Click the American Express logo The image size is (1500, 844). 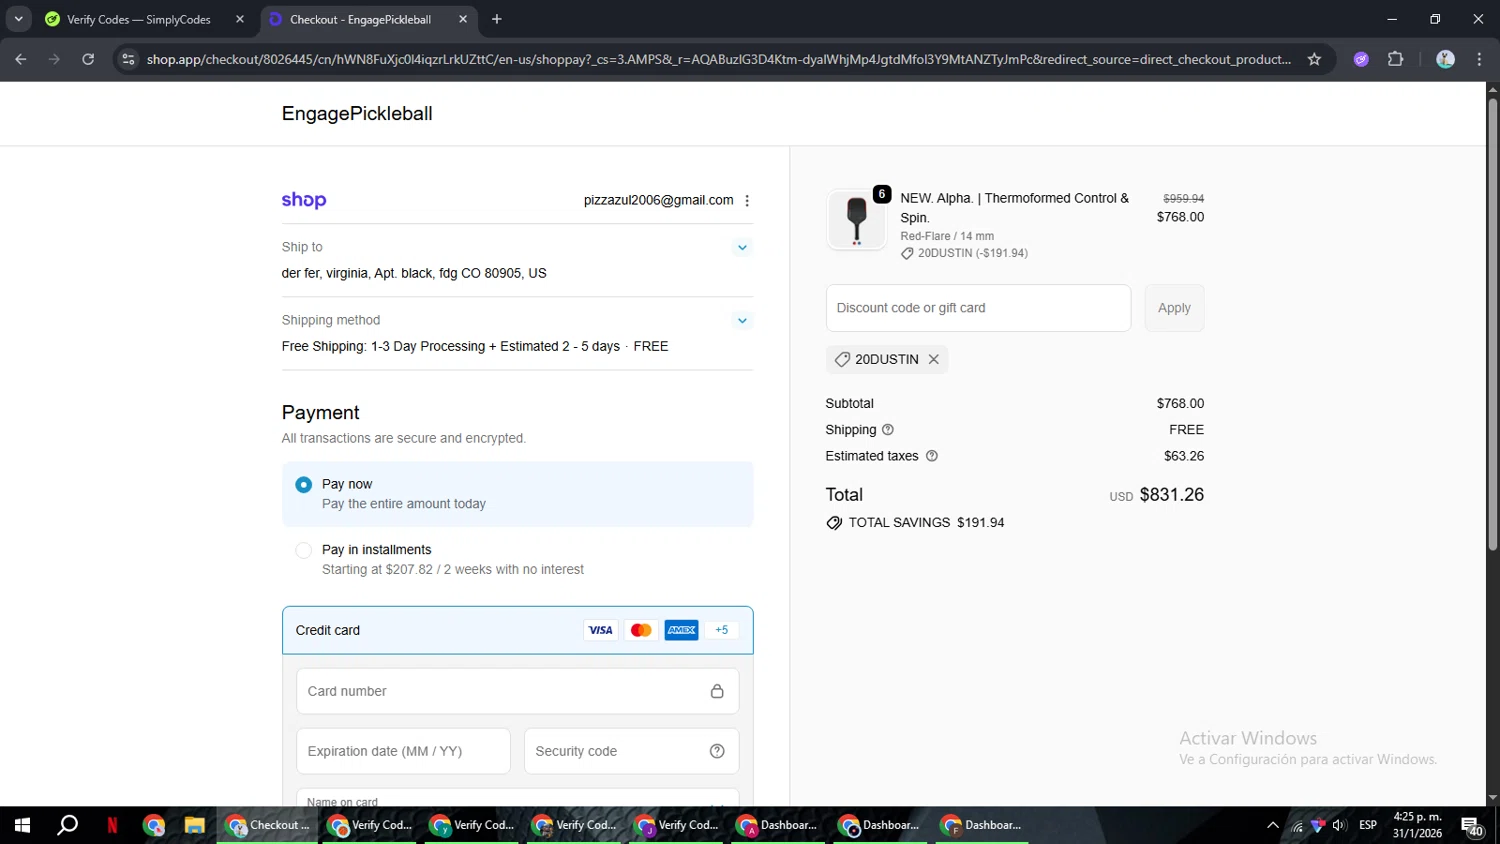[682, 630]
